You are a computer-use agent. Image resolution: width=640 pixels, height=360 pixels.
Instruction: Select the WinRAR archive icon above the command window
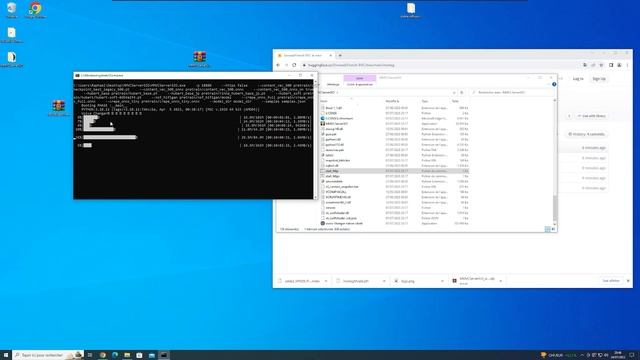click(x=199, y=59)
